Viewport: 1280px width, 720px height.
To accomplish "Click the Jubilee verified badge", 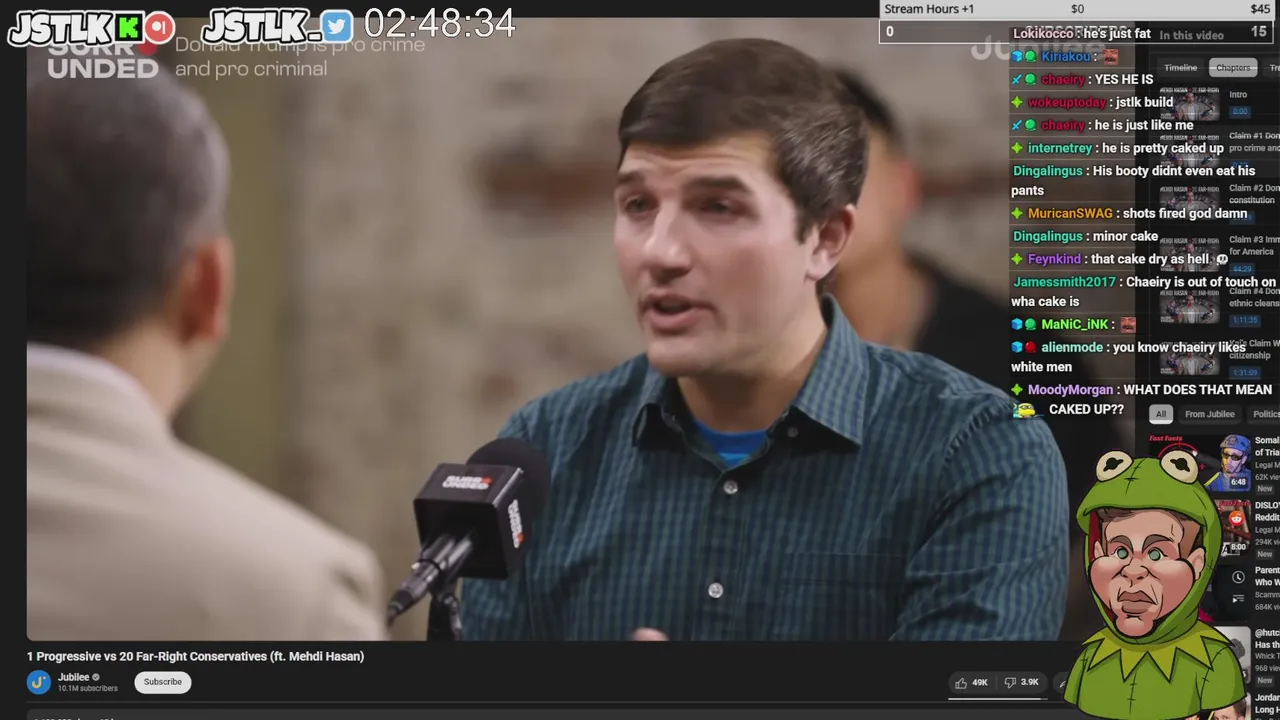I will click(96, 677).
